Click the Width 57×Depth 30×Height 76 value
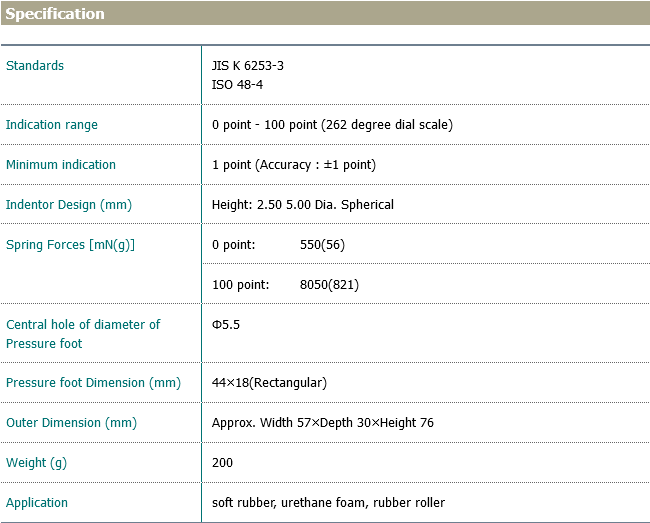Image resolution: width=650 pixels, height=523 pixels. point(322,423)
